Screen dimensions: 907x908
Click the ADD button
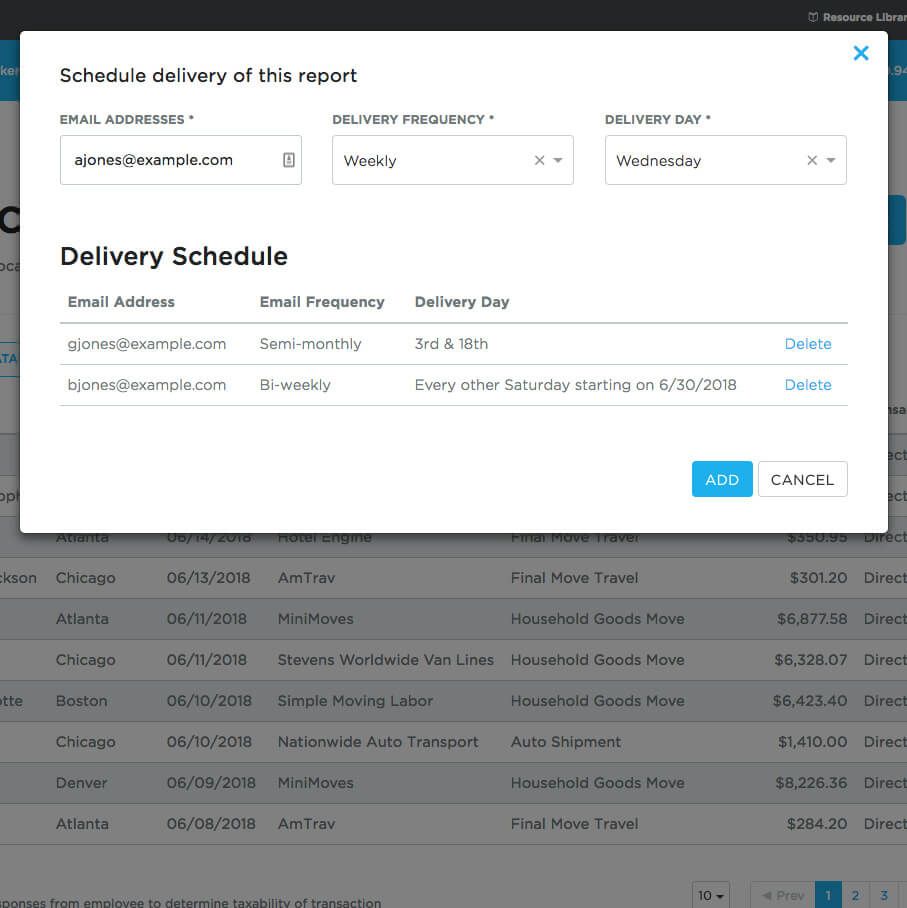tap(721, 479)
